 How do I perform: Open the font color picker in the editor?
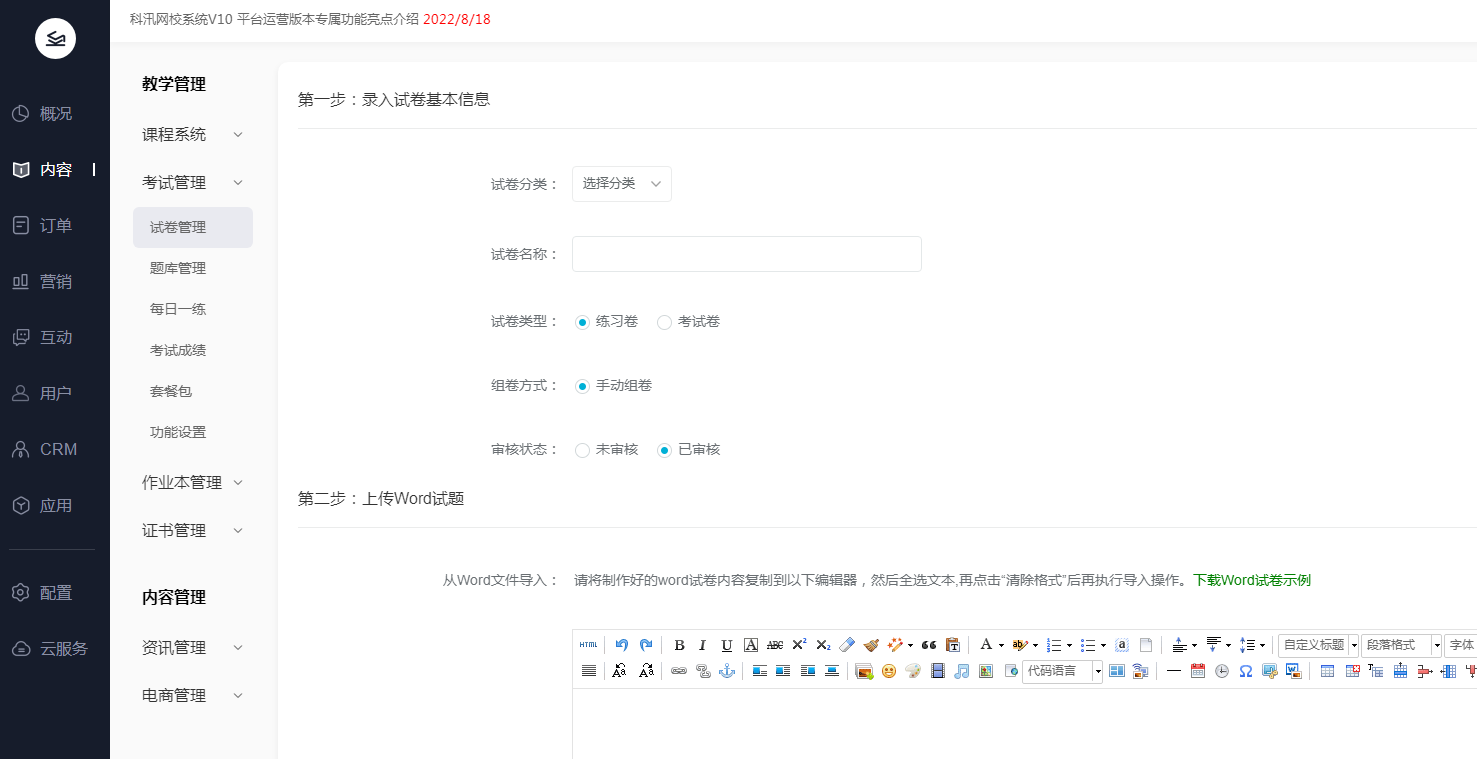tap(988, 644)
